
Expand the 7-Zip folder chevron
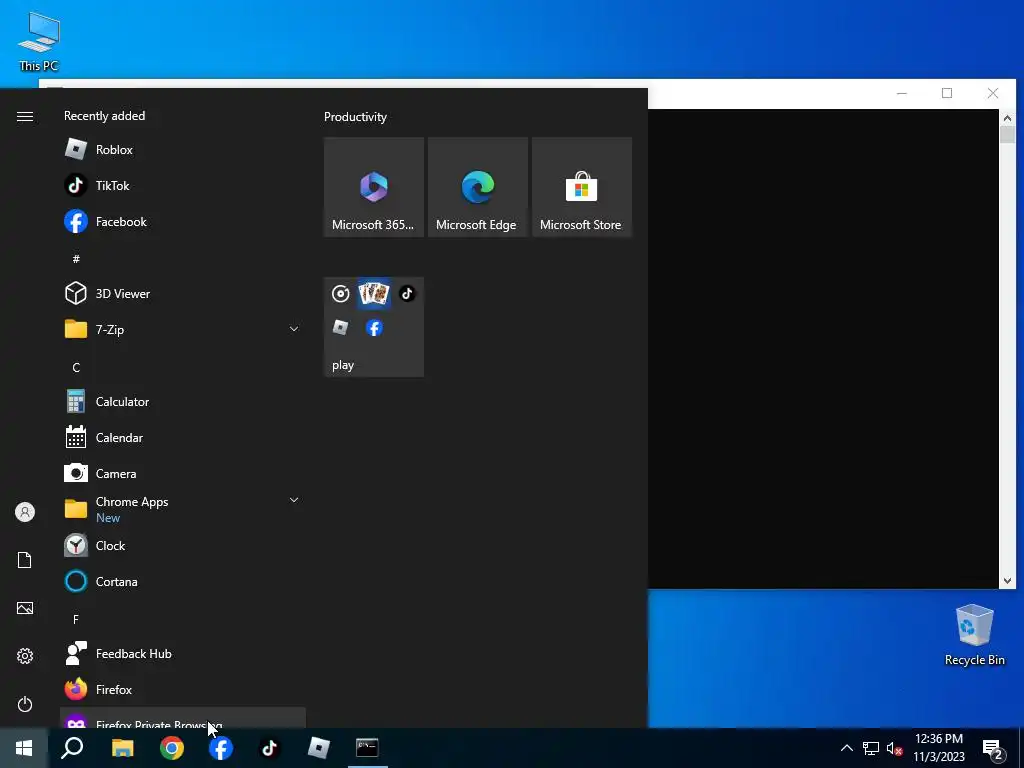(294, 328)
